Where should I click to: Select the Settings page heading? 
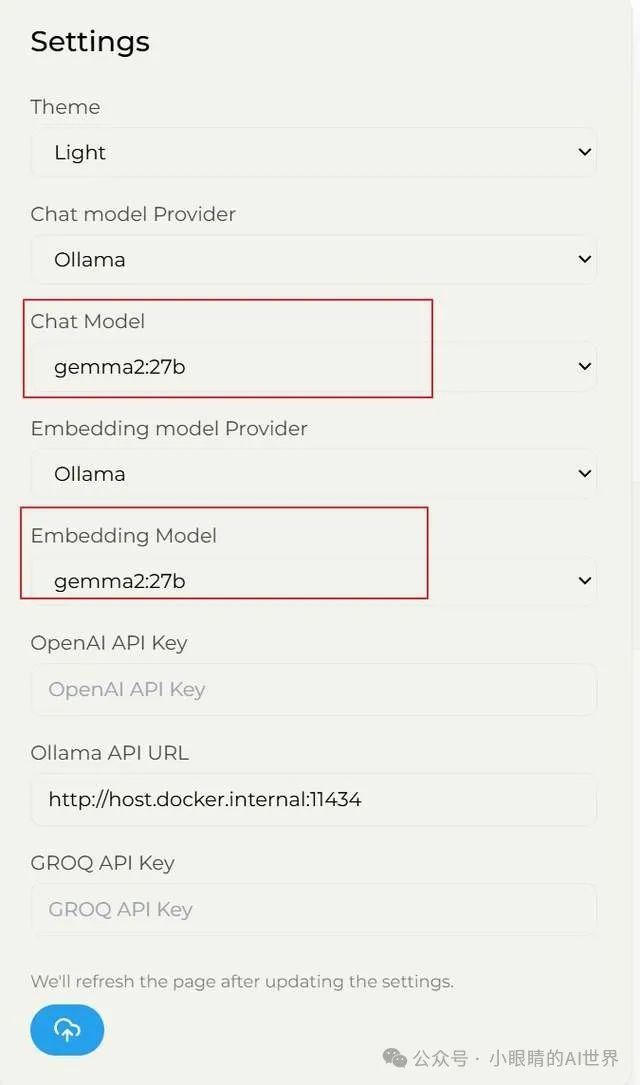pyautogui.click(x=90, y=41)
